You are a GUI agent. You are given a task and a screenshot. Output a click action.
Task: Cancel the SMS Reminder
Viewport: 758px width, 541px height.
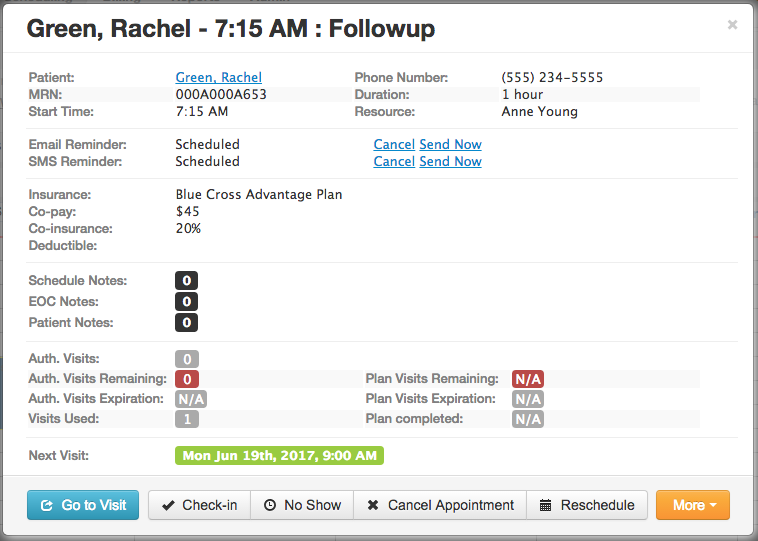point(394,161)
